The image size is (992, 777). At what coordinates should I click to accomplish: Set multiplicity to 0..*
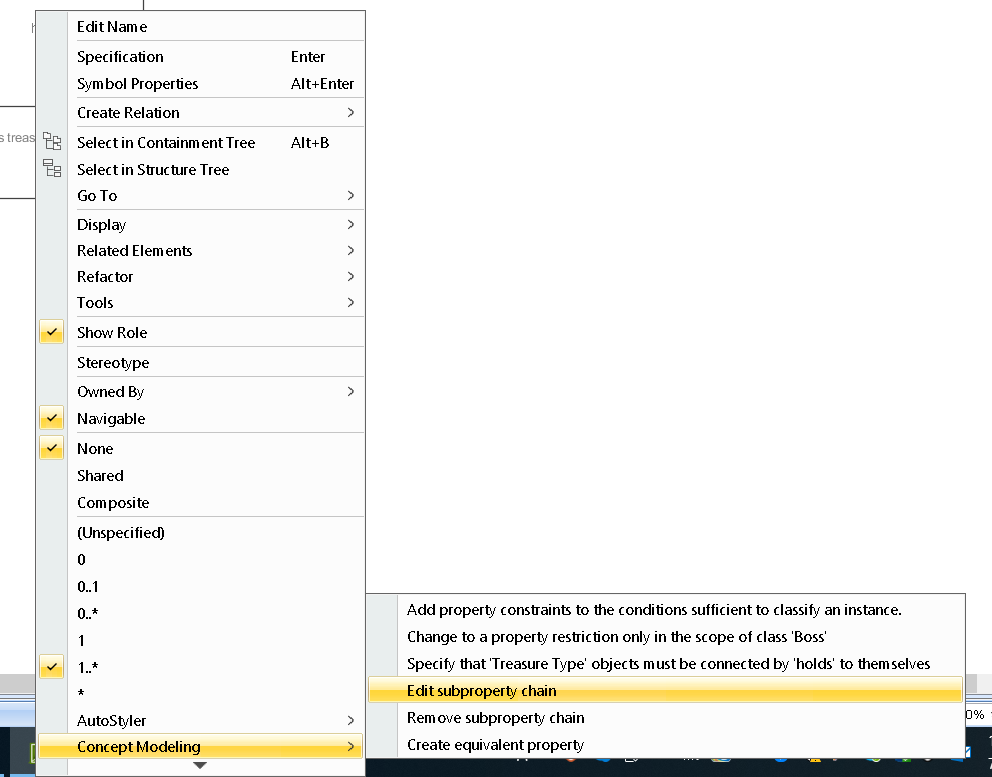point(201,614)
